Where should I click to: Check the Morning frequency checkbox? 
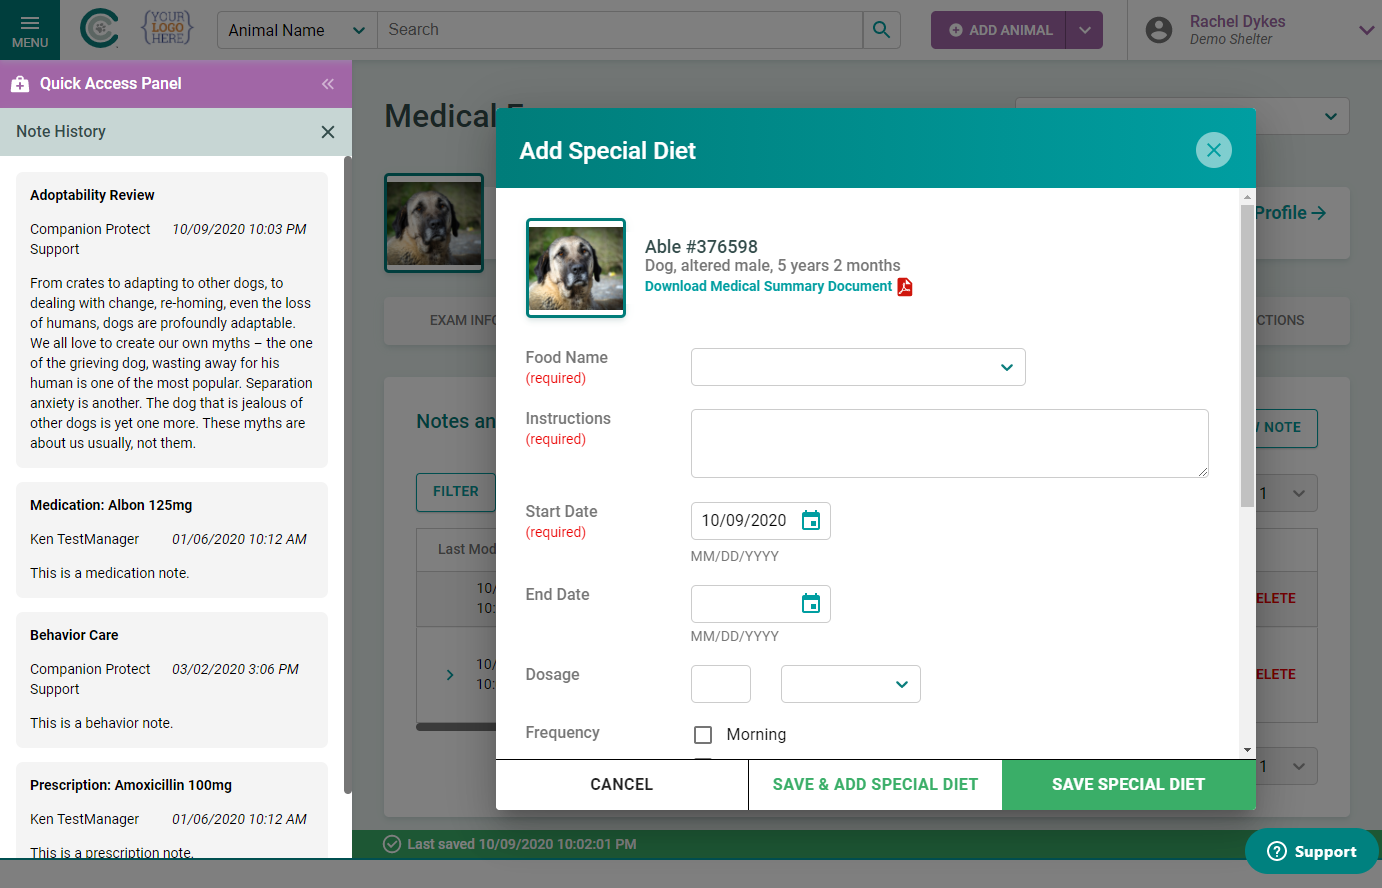coord(703,735)
